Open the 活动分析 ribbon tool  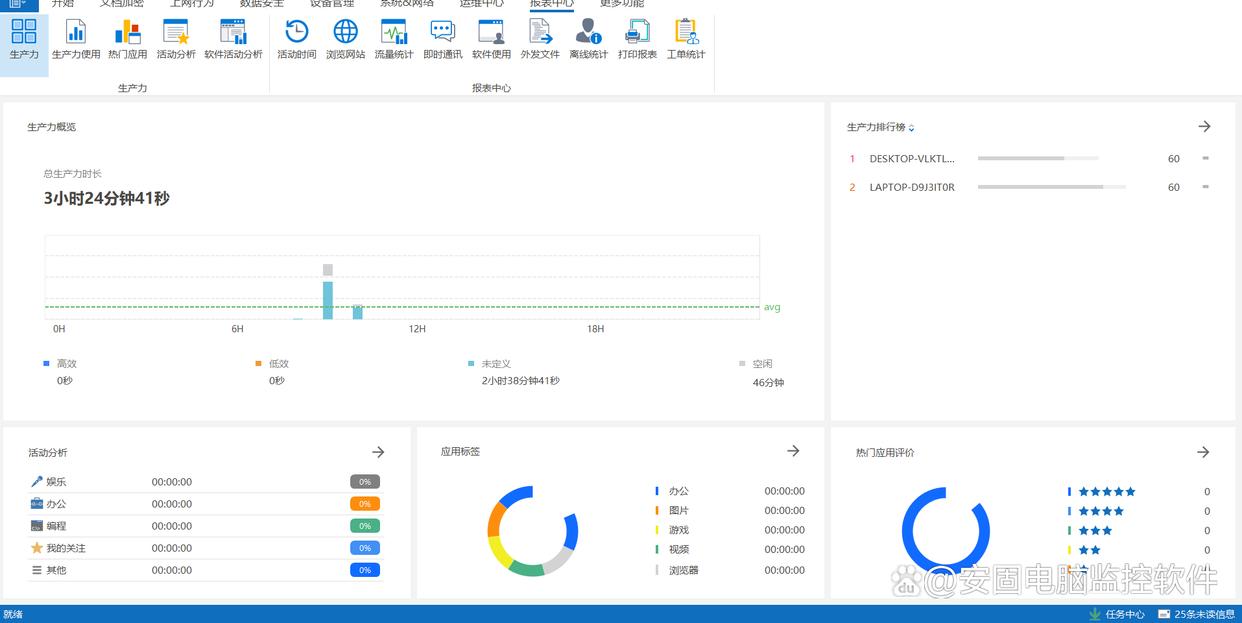coord(176,37)
